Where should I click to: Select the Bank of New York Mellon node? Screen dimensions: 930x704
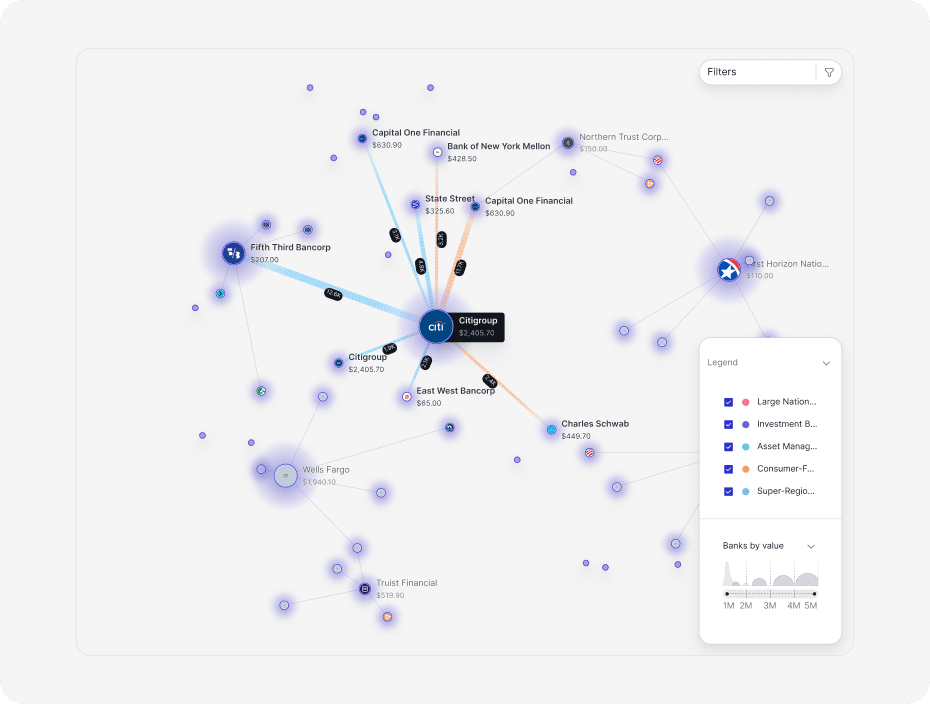coord(437,152)
